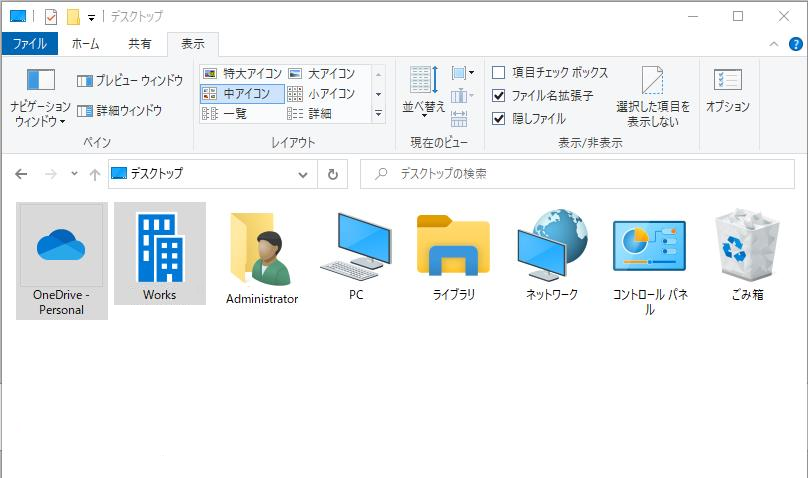Screen dimensions: 808x478
Task: Select the PC computer icon
Action: 356,256
